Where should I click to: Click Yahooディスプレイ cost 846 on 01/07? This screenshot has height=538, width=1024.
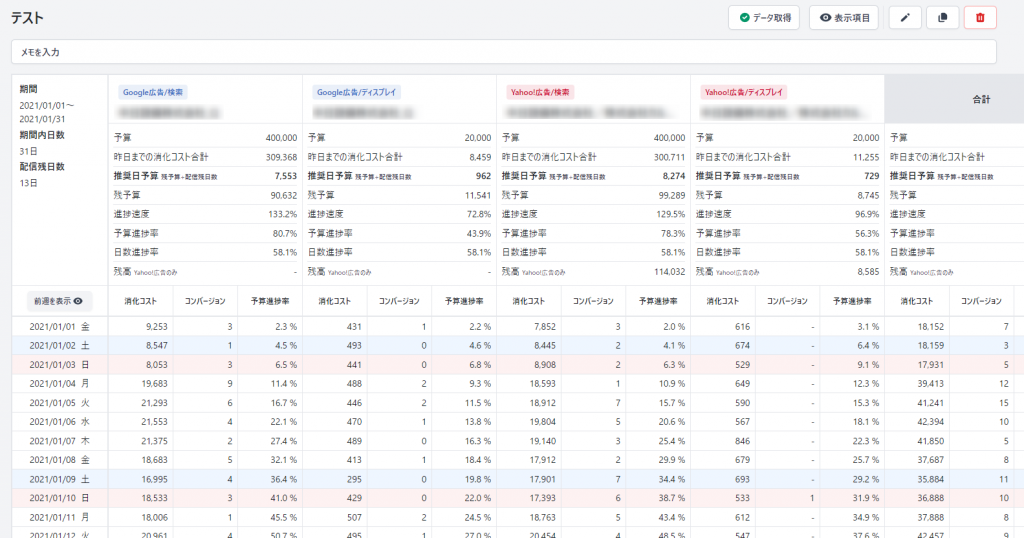[743, 441]
